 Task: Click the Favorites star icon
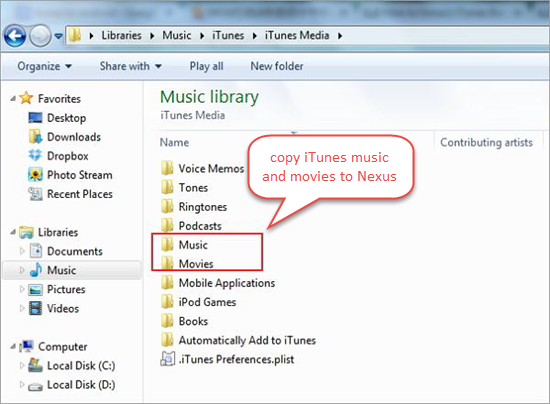click(26, 98)
